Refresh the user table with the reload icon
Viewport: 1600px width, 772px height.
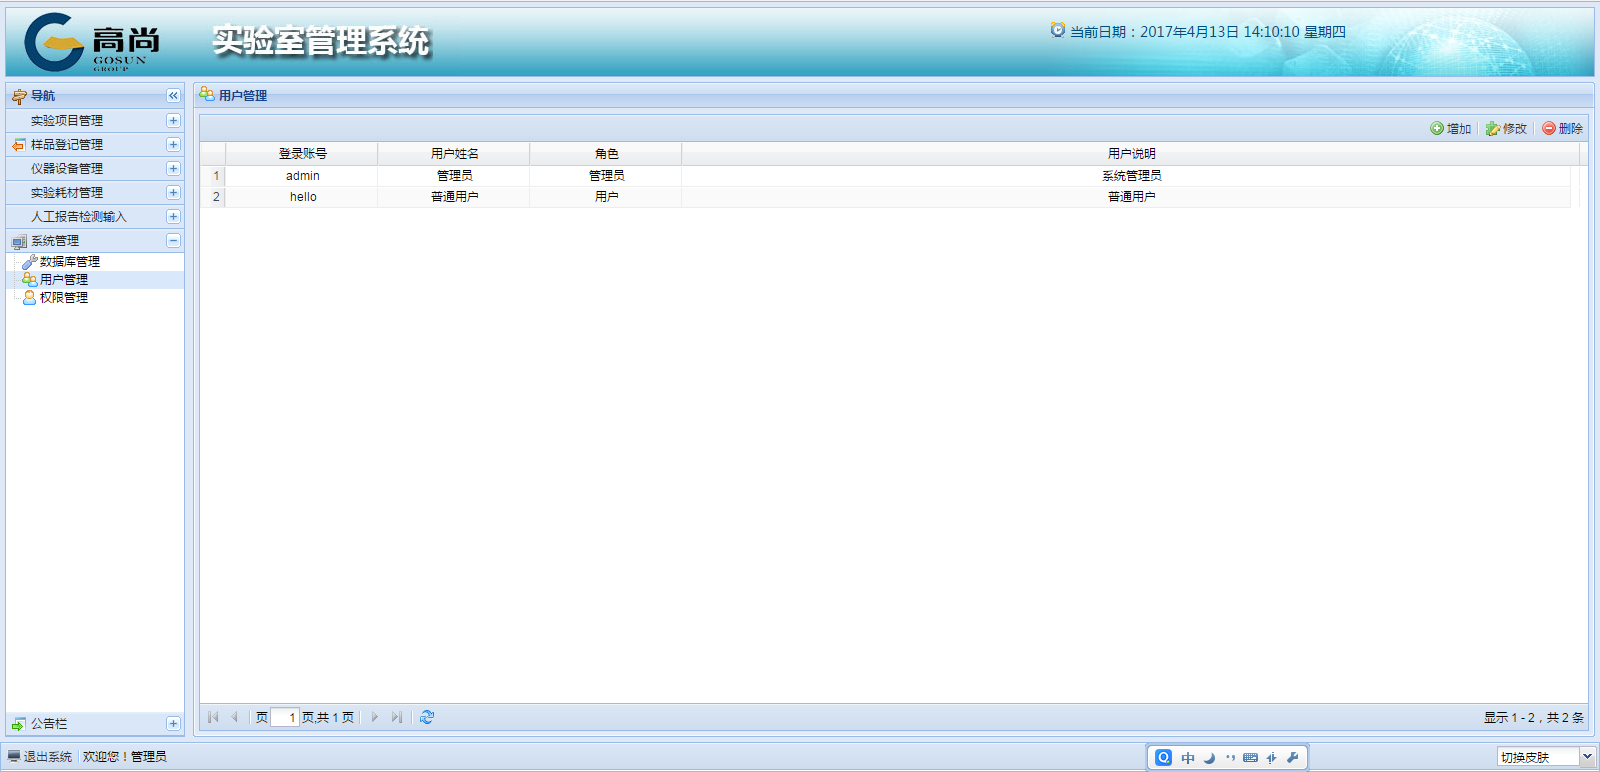427,717
